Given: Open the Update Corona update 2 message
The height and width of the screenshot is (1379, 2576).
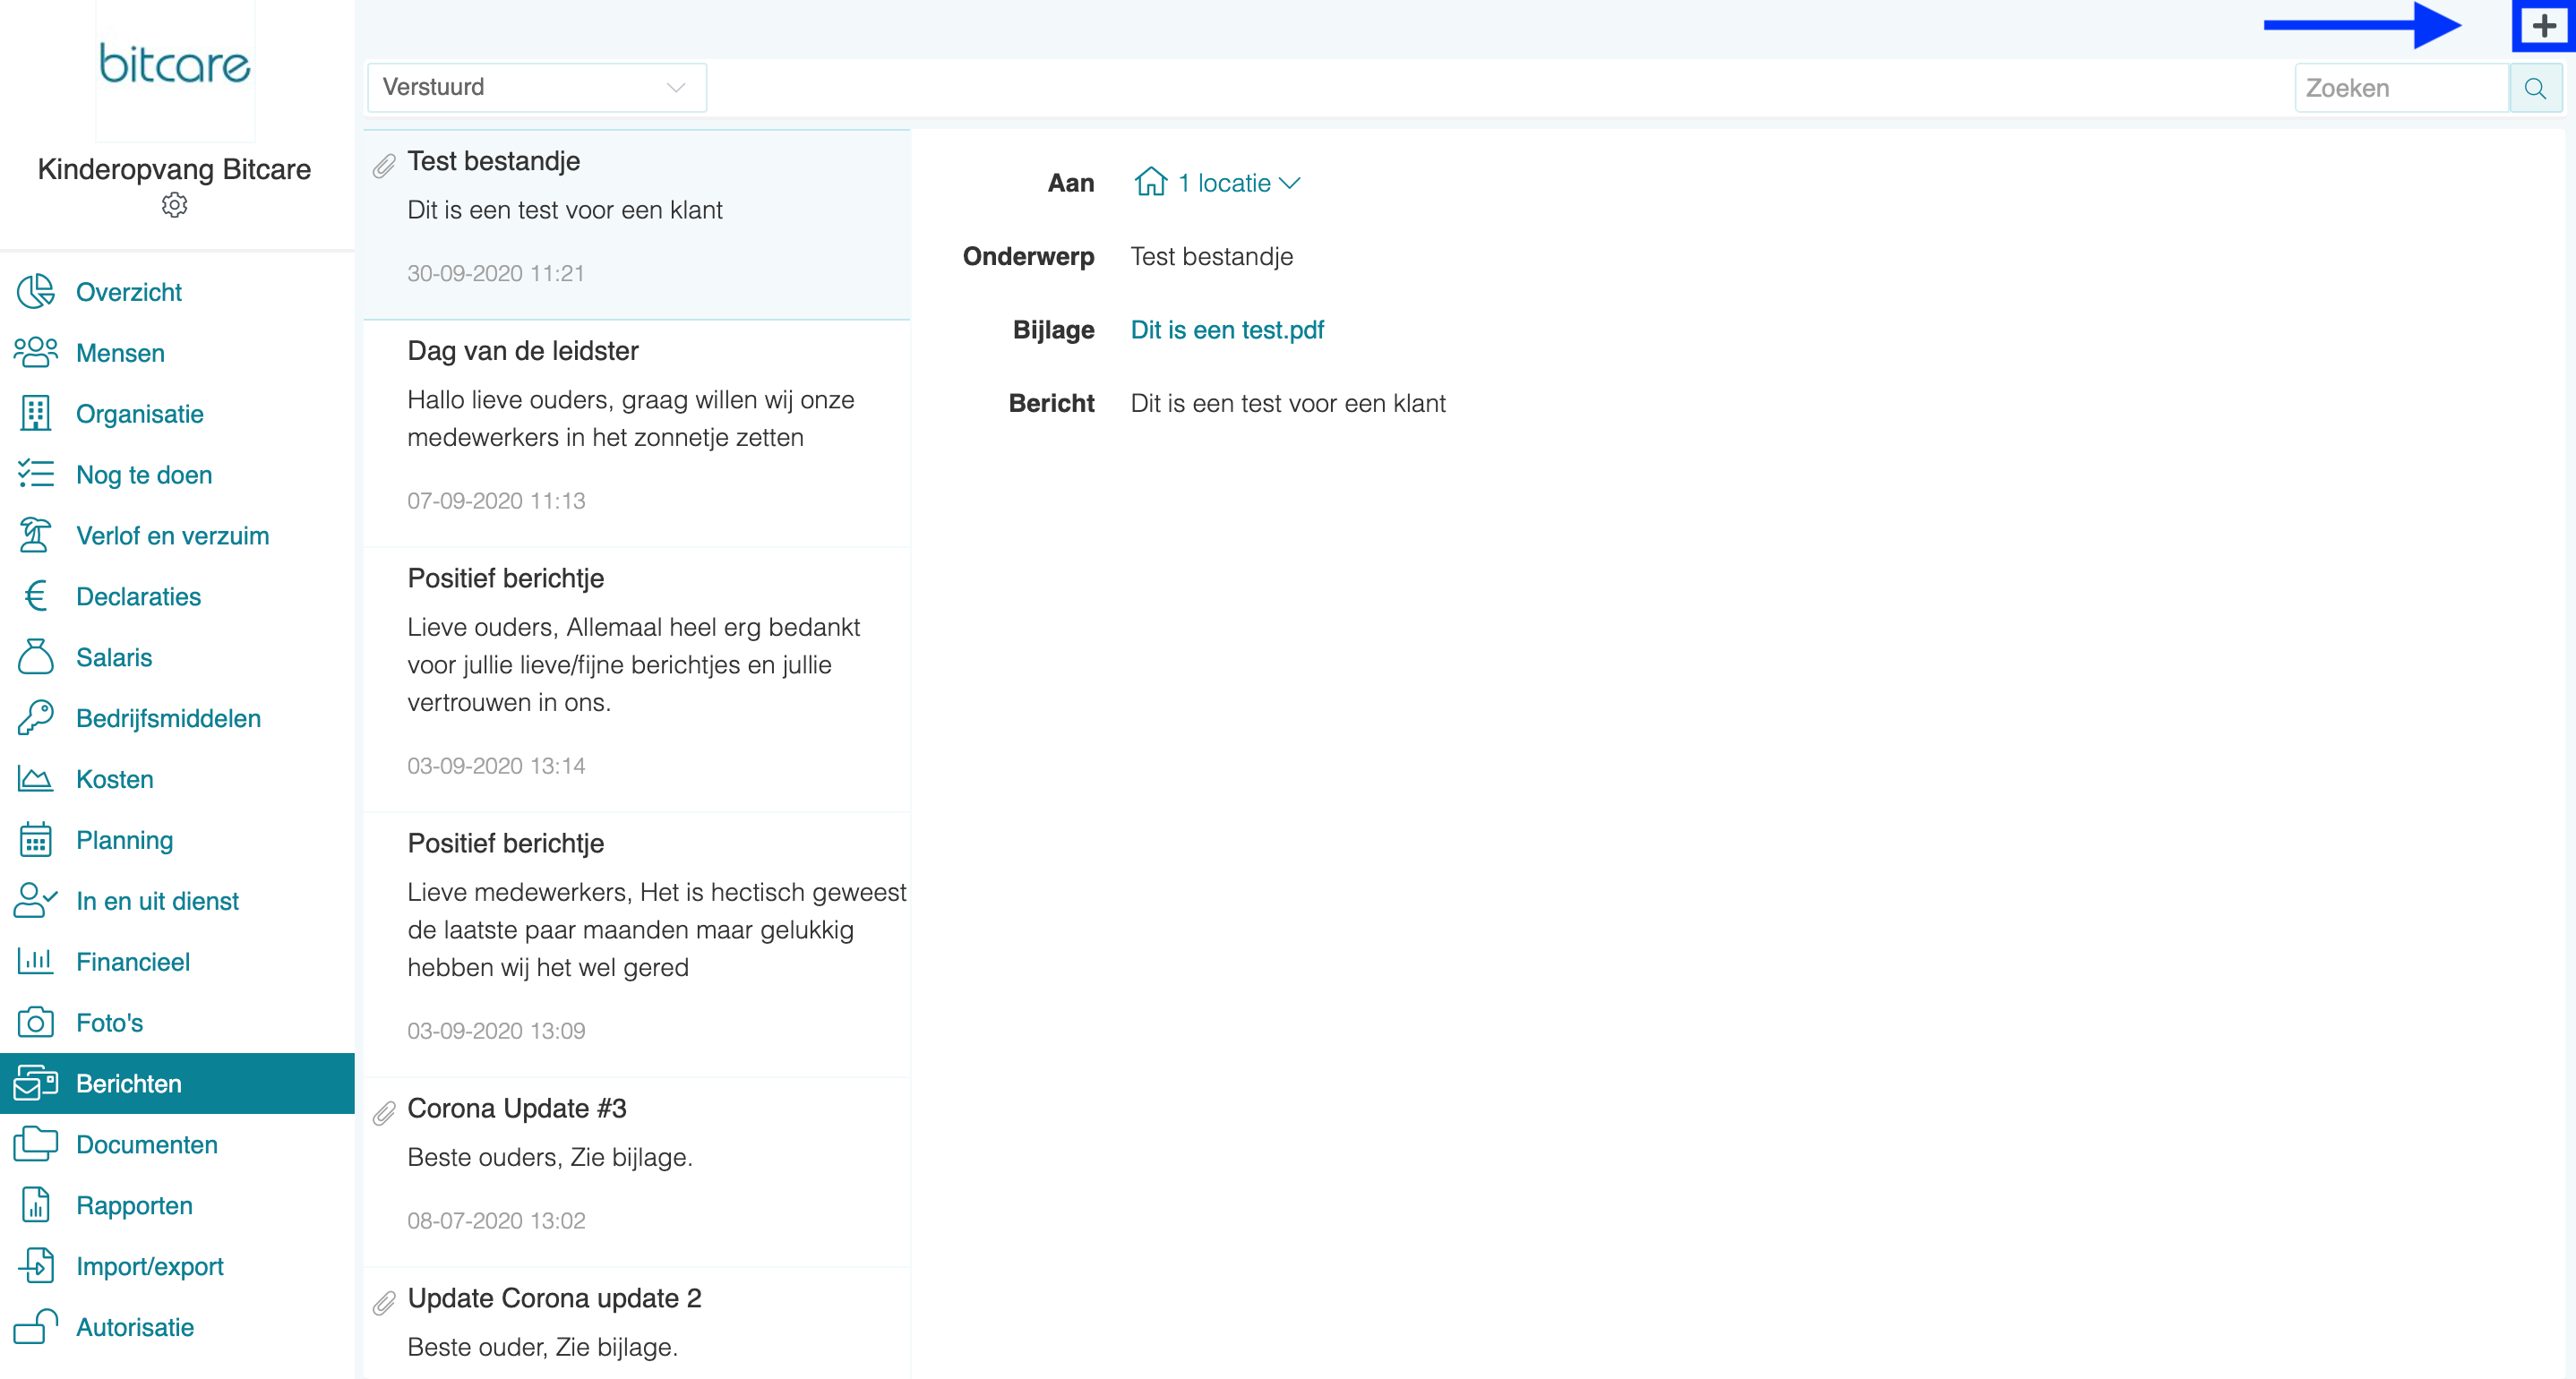Looking at the screenshot, I should pyautogui.click(x=637, y=1323).
